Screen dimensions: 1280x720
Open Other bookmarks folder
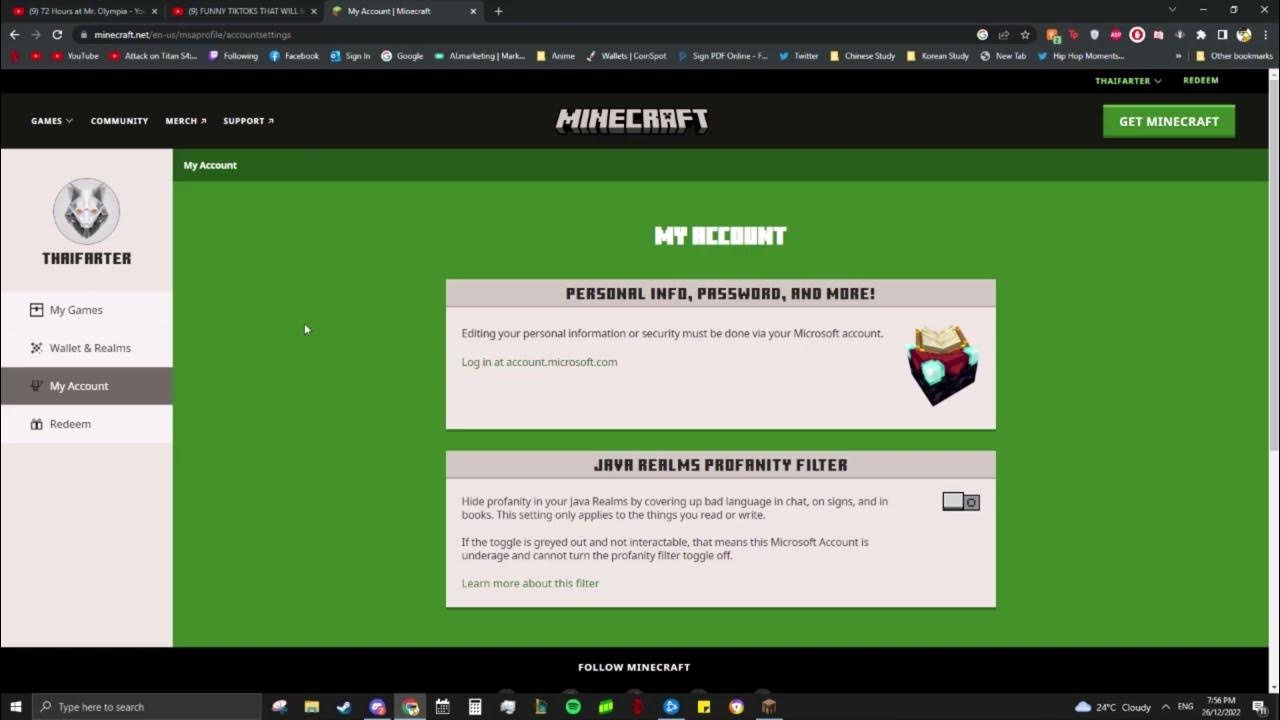tap(1234, 56)
